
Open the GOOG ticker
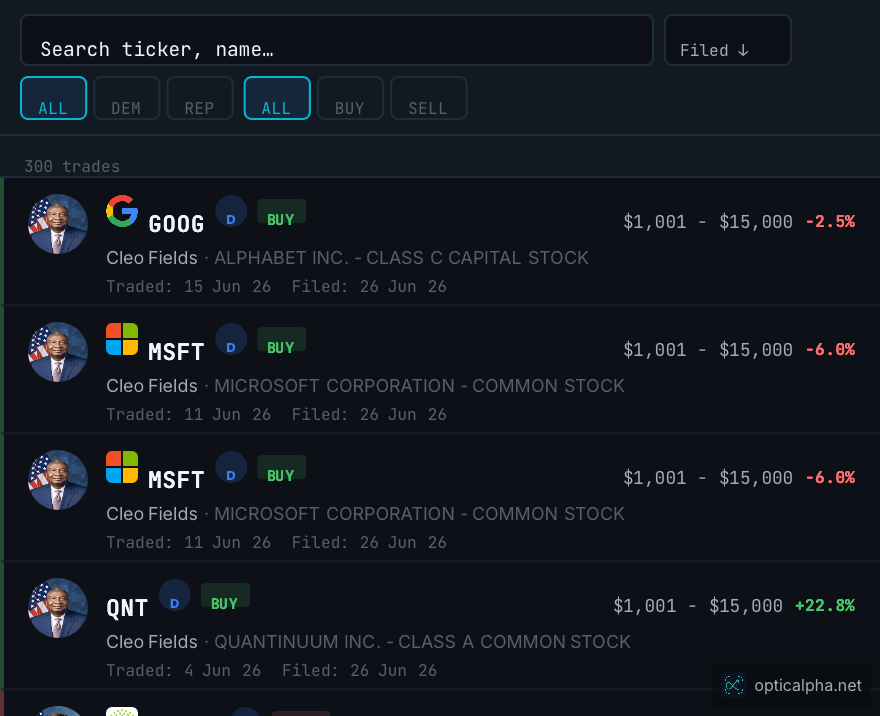pos(176,224)
